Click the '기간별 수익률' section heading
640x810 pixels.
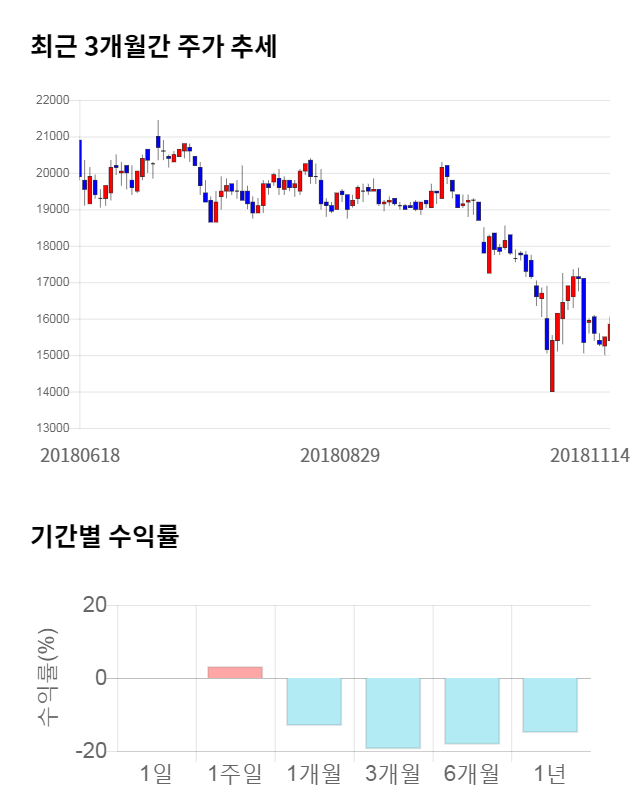pyautogui.click(x=104, y=536)
